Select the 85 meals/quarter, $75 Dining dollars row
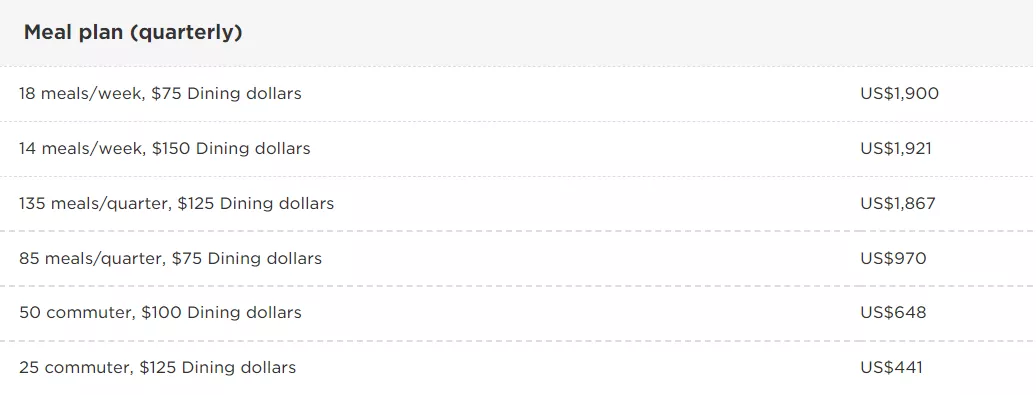This screenshot has width=1036, height=395. (x=518, y=258)
